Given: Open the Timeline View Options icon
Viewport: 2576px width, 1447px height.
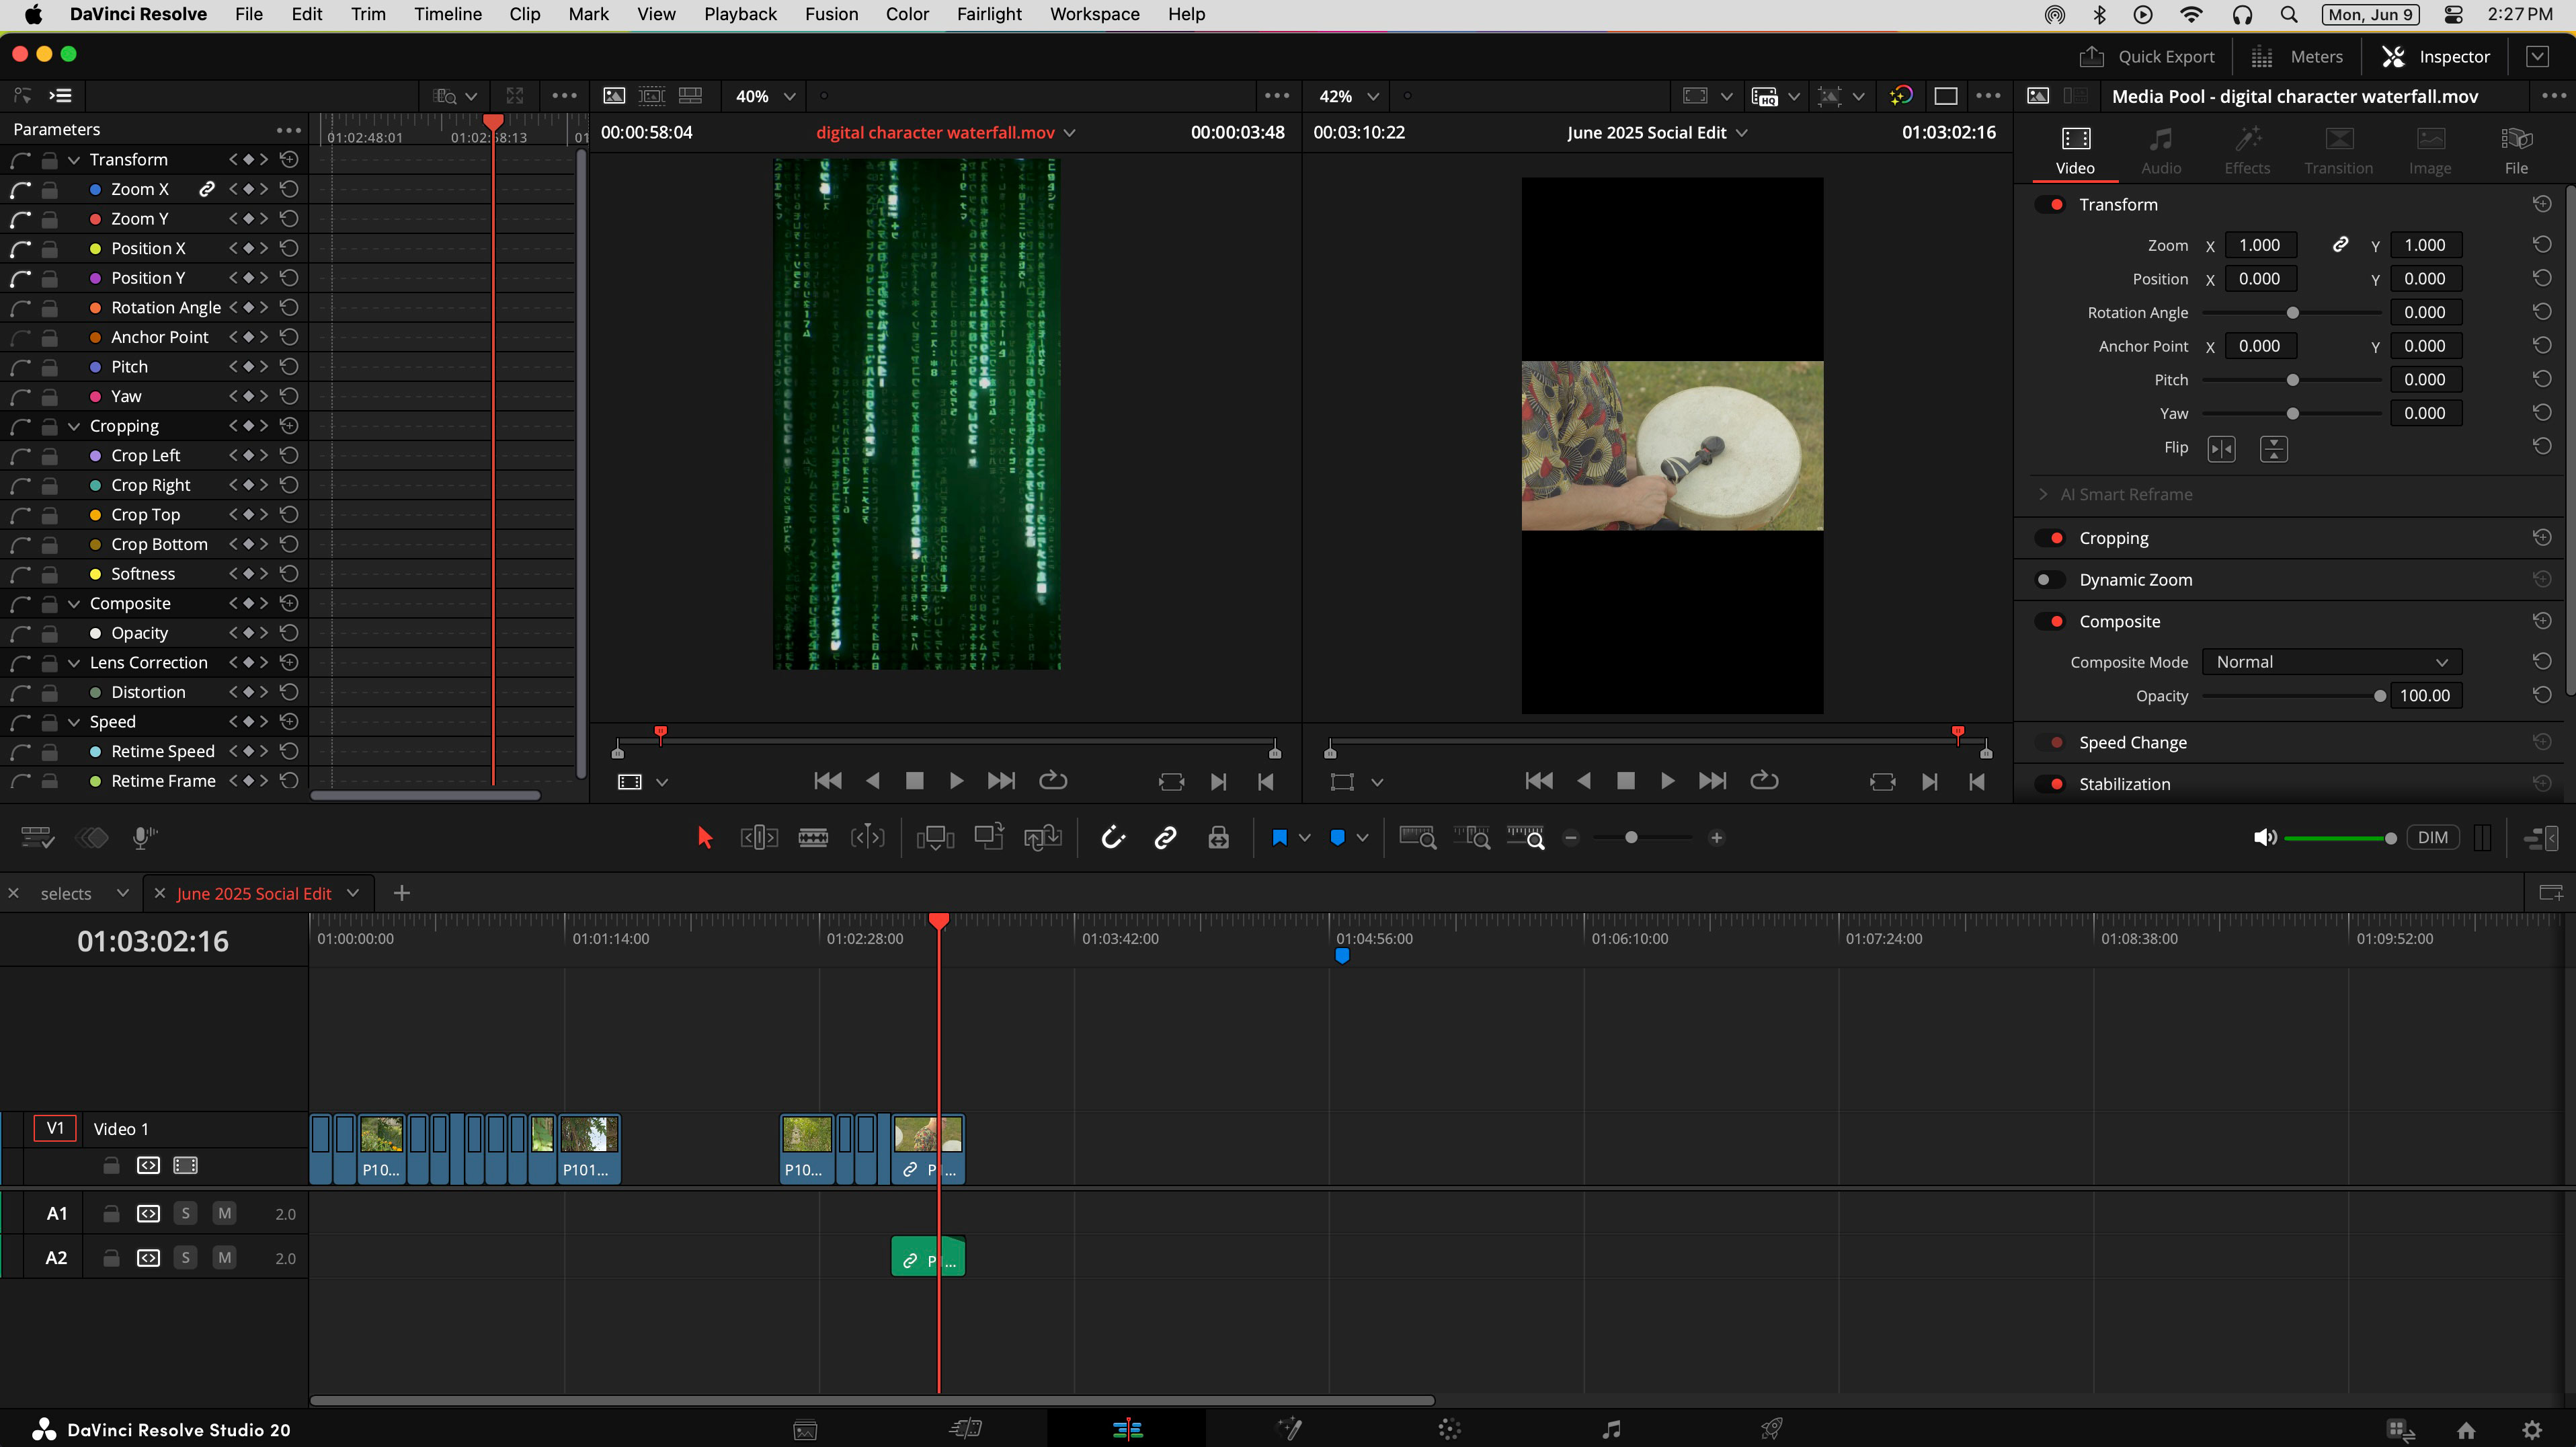Looking at the screenshot, I should 37,838.
